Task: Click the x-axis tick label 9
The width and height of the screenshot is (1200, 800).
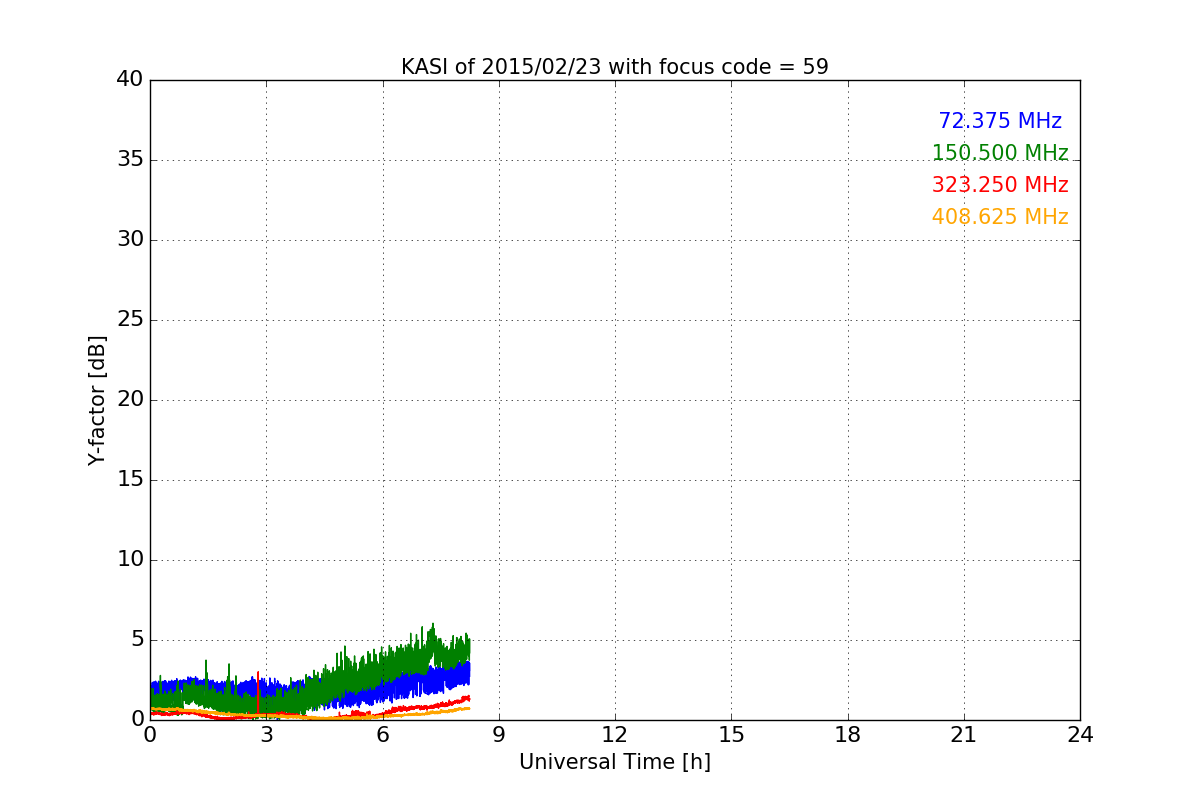Action: click(x=498, y=735)
